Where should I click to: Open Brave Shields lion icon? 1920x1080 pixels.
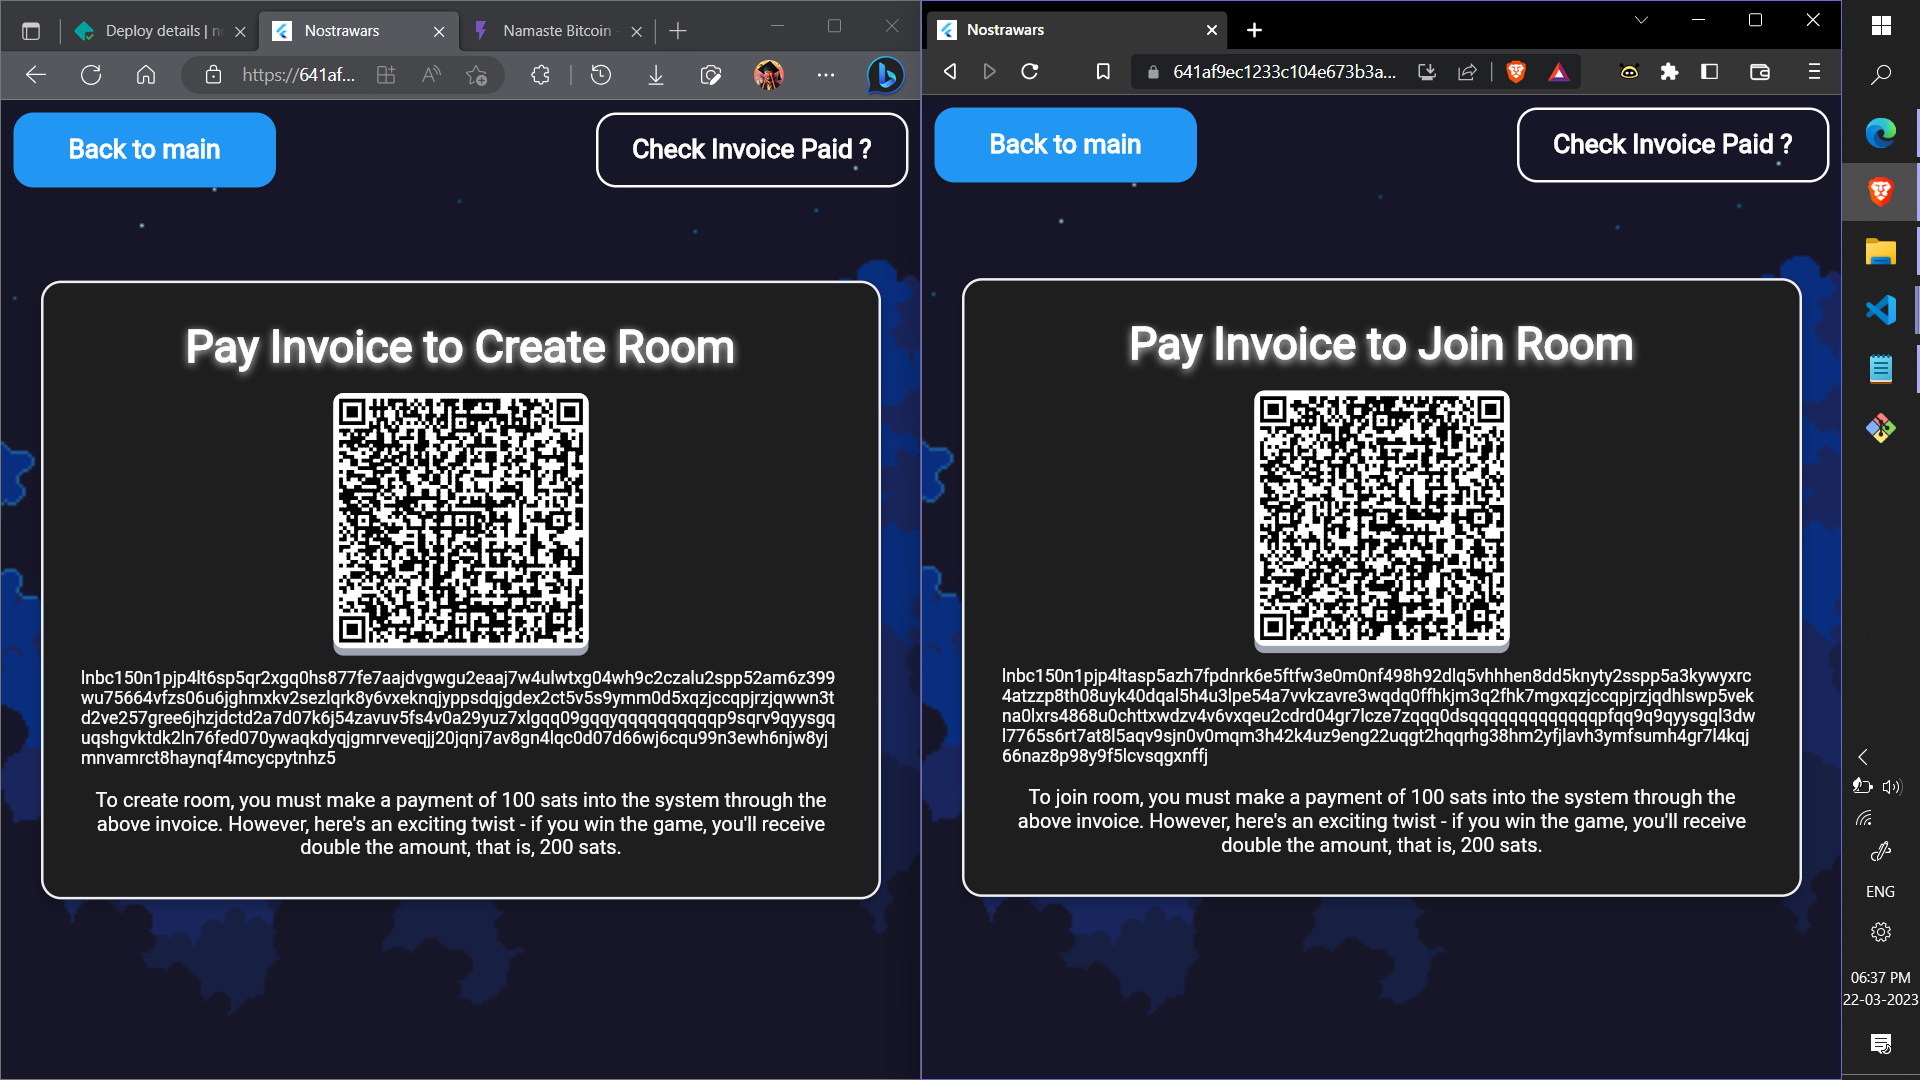[x=1516, y=72]
